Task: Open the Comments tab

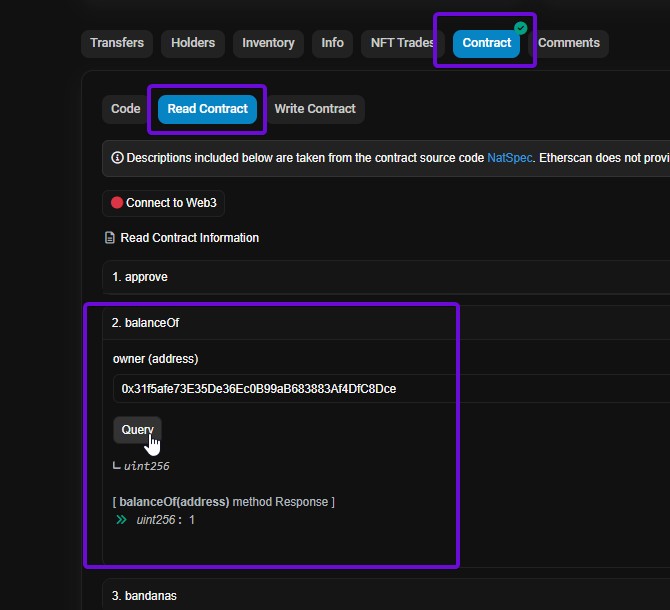Action: point(568,43)
